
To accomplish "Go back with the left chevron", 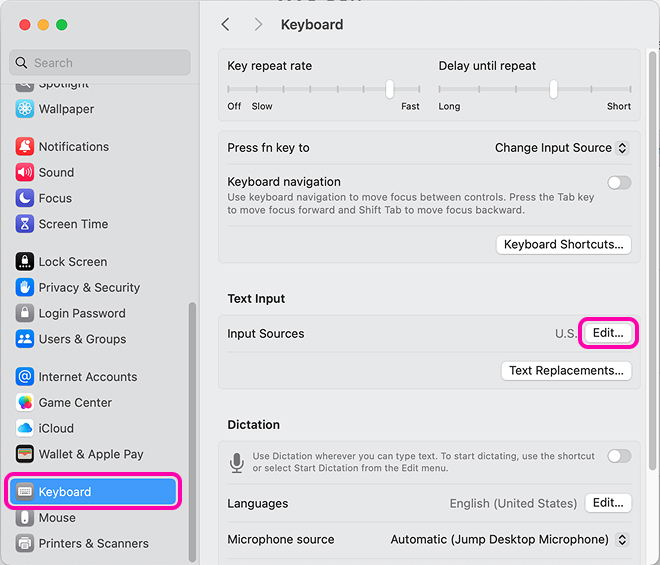I will click(226, 24).
